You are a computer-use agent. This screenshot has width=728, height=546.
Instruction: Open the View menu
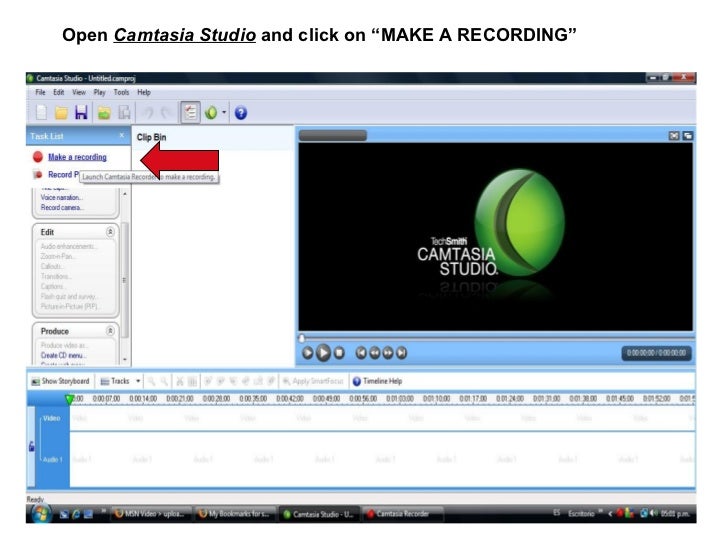point(79,92)
